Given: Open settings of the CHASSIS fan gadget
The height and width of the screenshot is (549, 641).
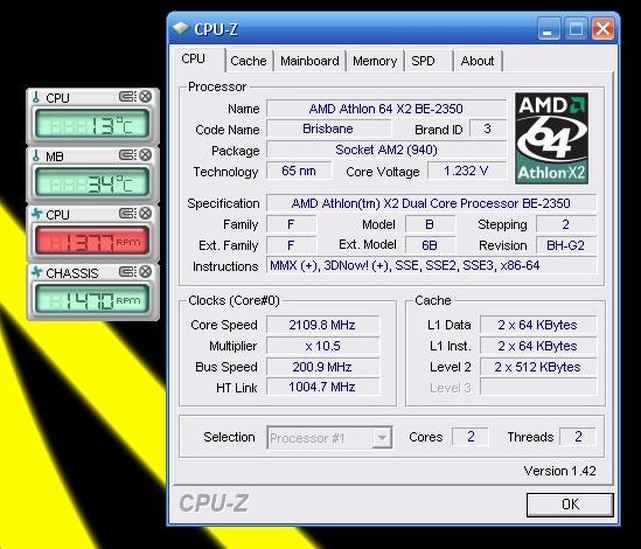Looking at the screenshot, I should (x=128, y=271).
